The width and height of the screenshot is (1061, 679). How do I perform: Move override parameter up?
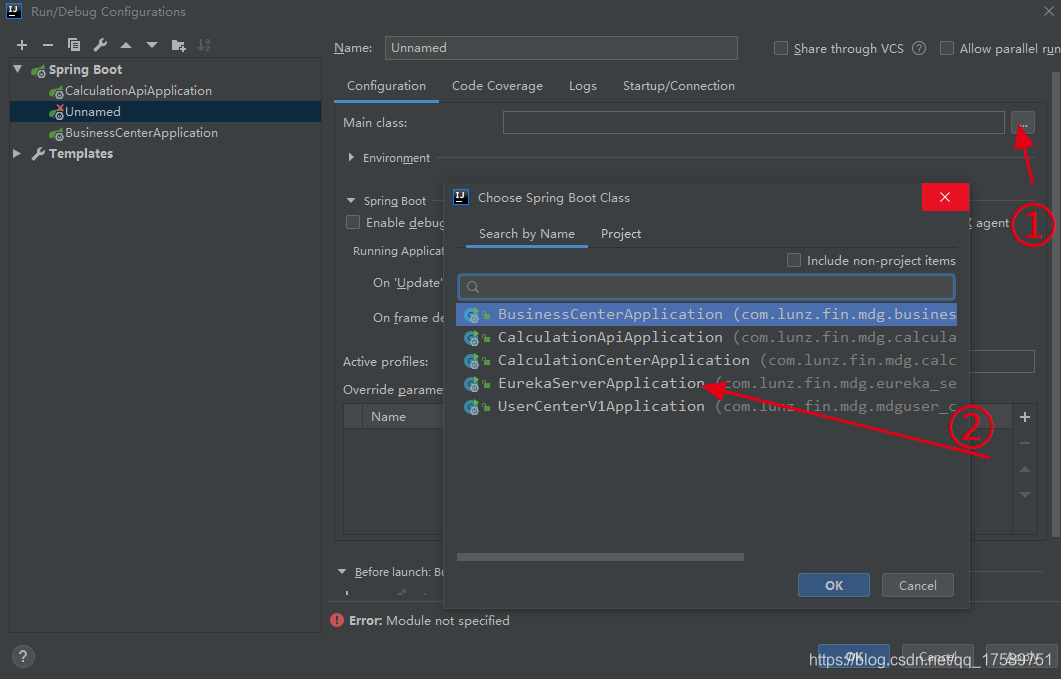(1024, 469)
